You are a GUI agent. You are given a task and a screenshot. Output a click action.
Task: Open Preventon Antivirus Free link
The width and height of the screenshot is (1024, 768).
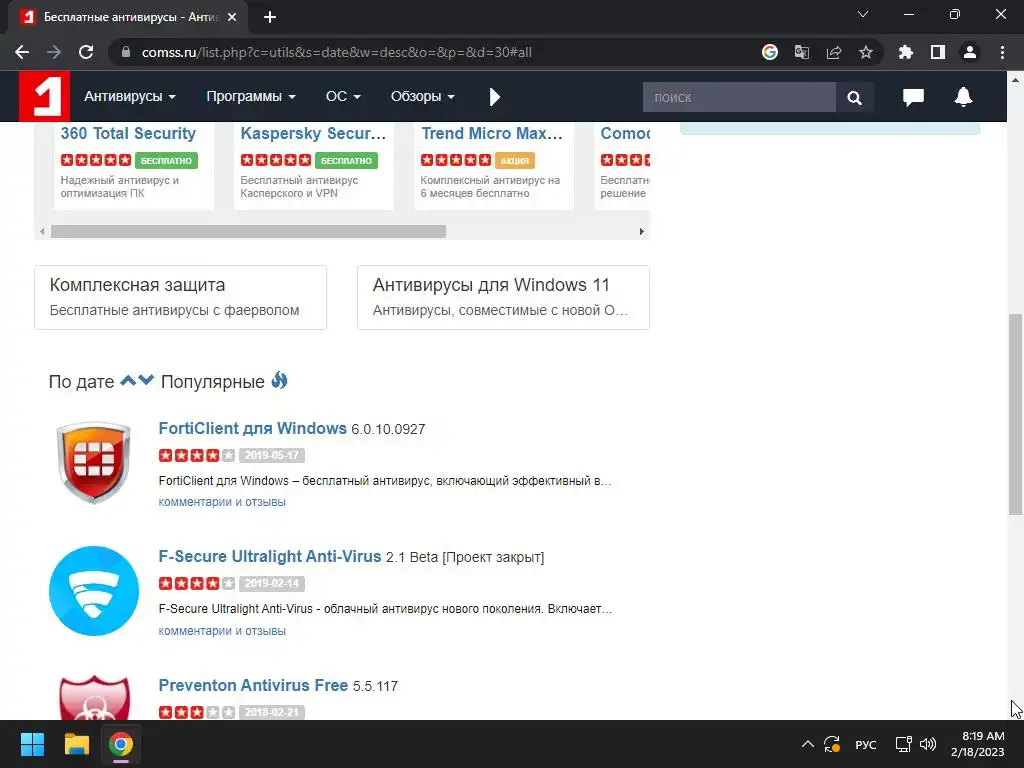coord(253,685)
